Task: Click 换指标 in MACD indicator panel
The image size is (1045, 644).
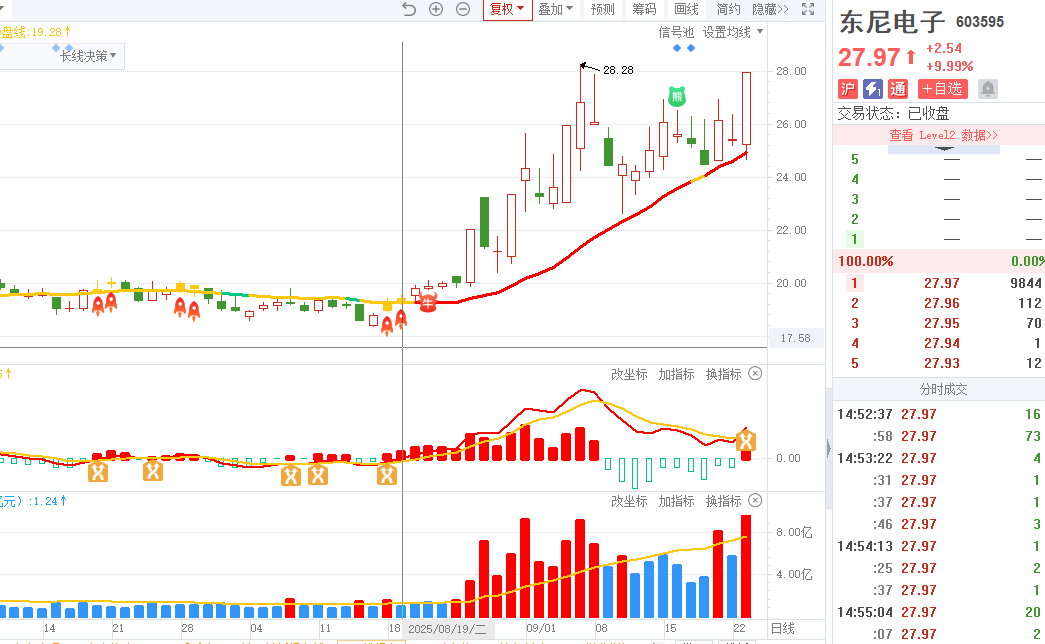Action: (723, 374)
